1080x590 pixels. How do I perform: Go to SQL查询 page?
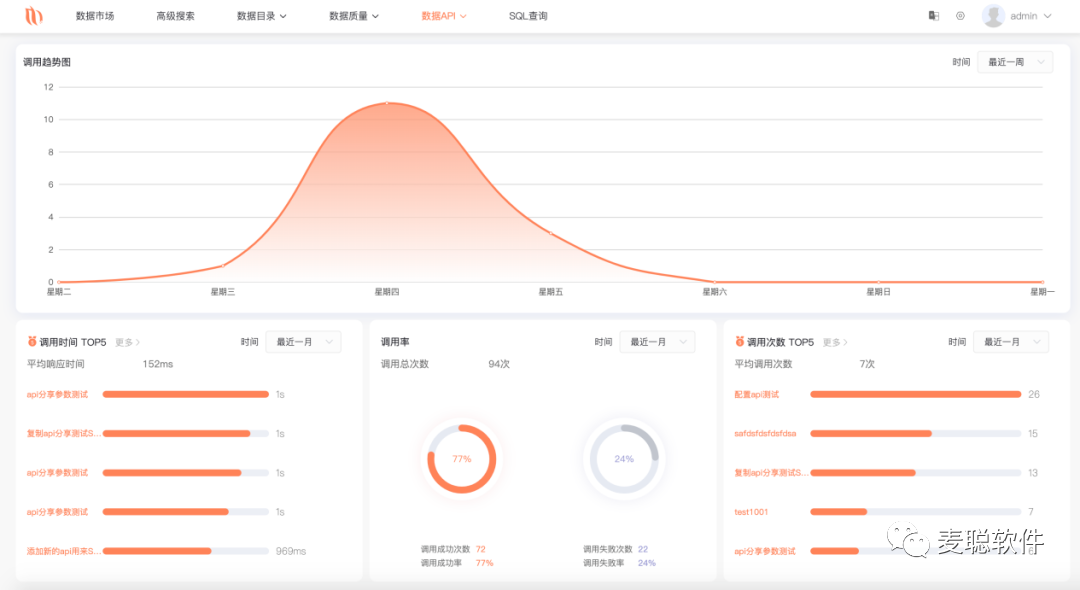click(528, 16)
